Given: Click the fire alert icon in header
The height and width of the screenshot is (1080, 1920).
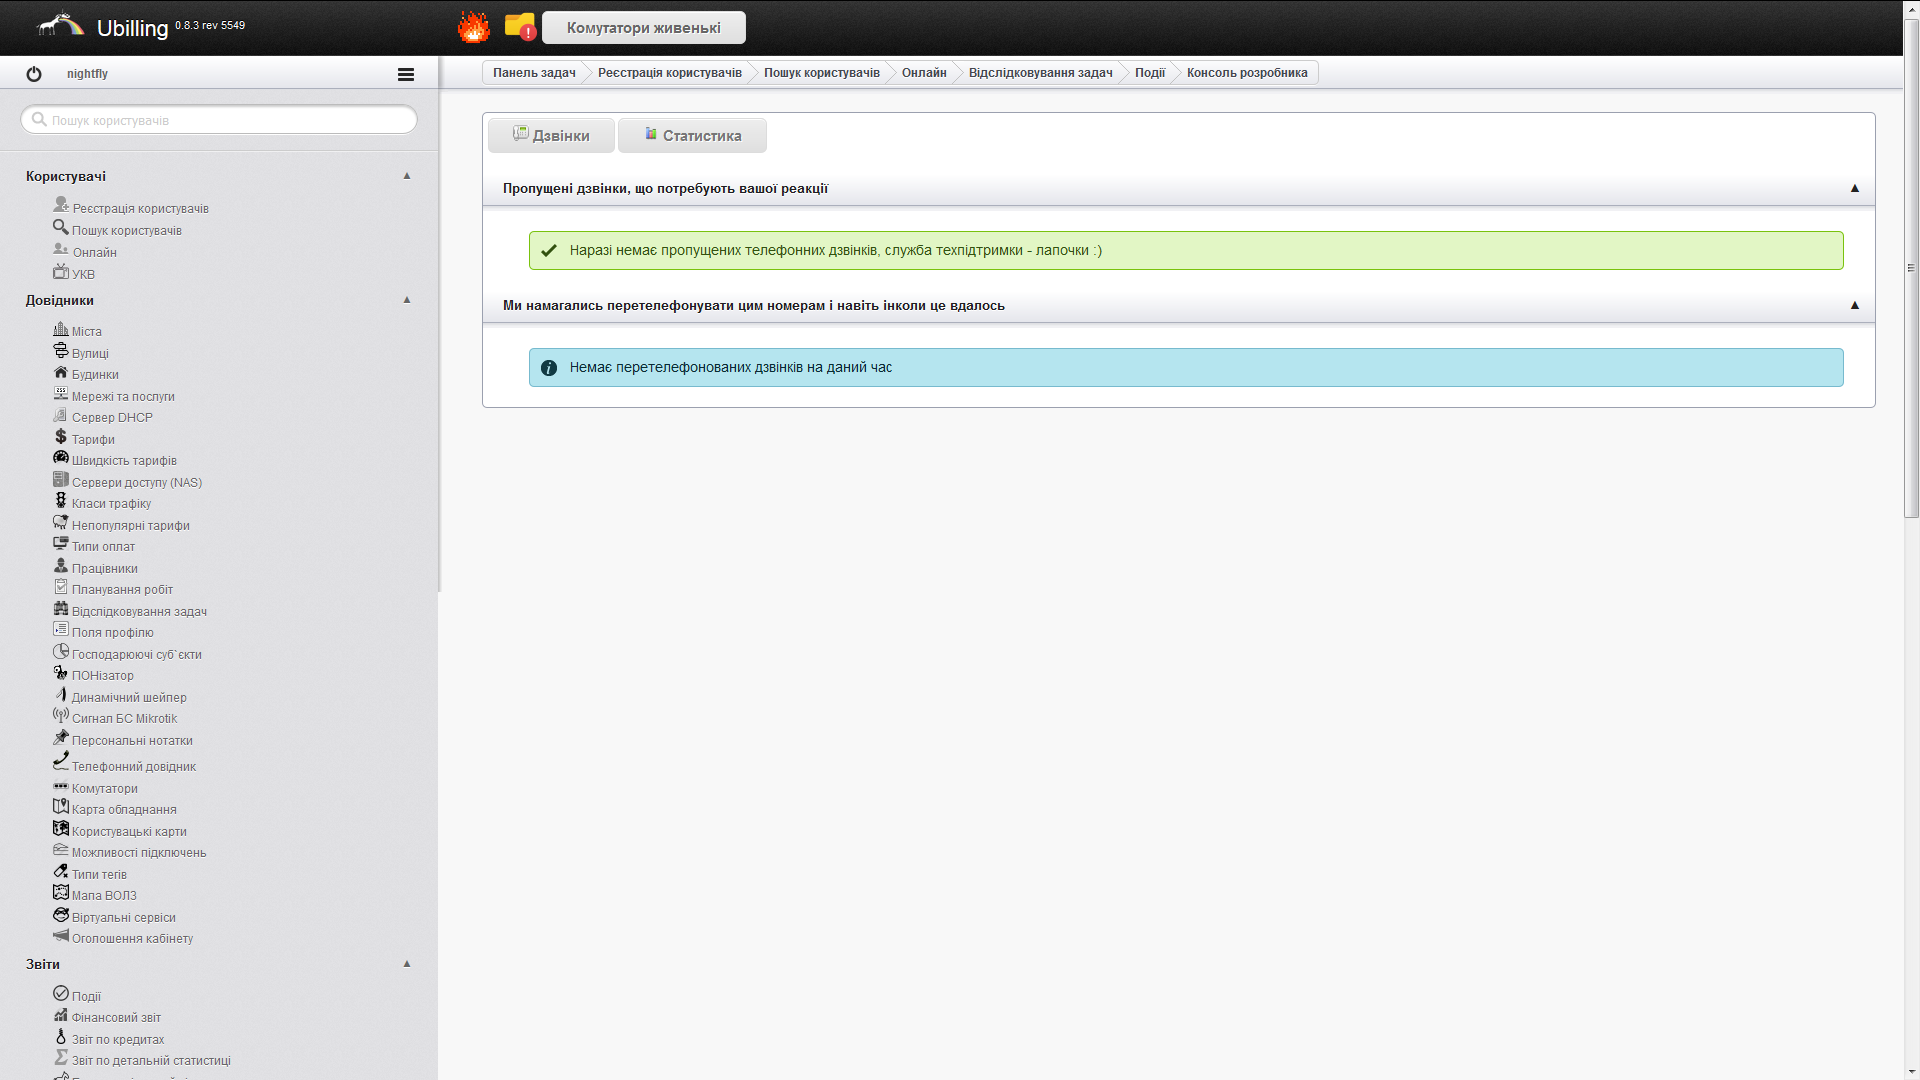Looking at the screenshot, I should click(473, 27).
